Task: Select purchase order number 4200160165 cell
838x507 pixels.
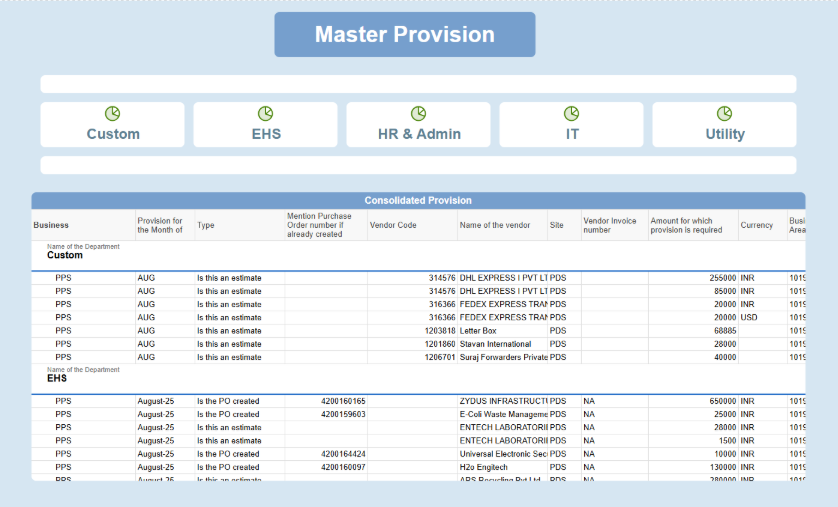Action: [x=343, y=401]
